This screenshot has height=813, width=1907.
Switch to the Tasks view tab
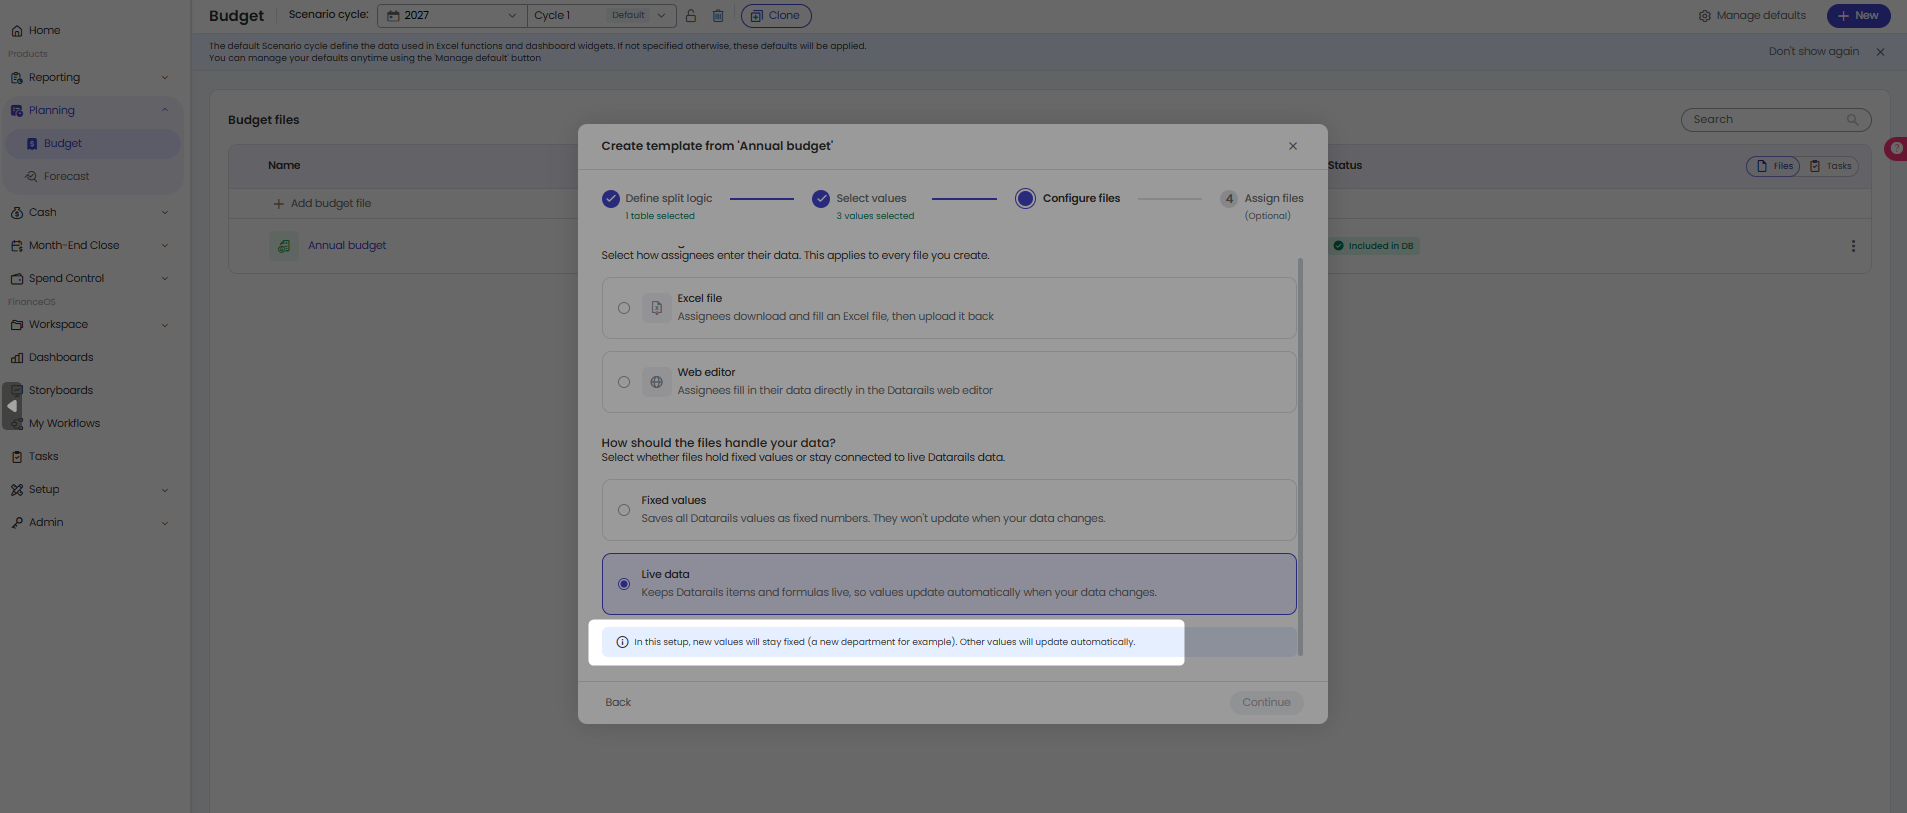point(1830,167)
